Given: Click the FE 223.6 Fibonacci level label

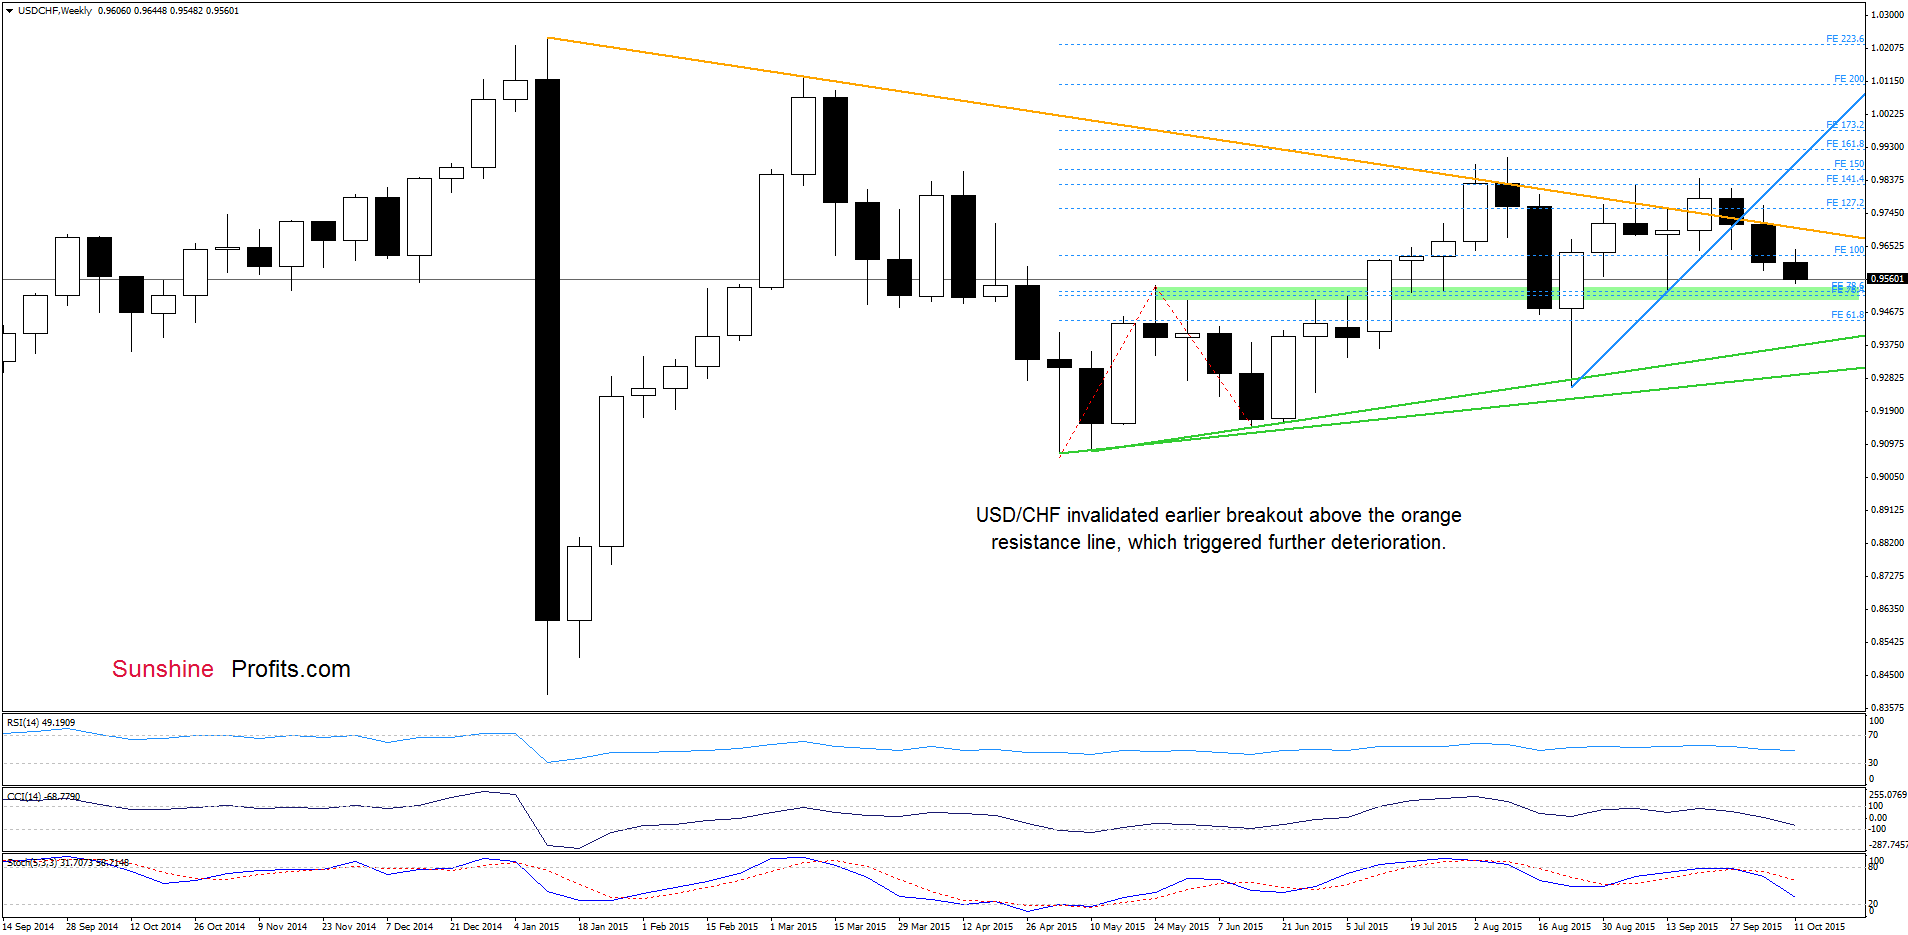Looking at the screenshot, I should pos(1845,39).
